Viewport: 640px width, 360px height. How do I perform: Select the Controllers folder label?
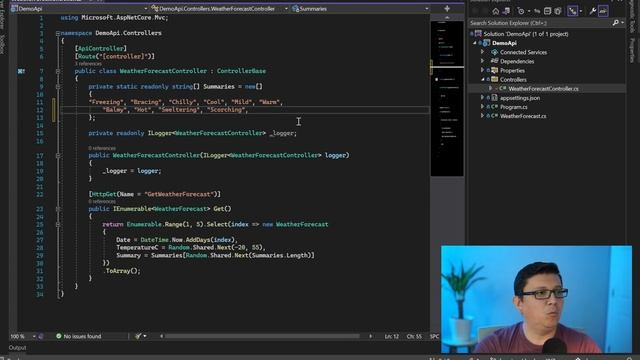(513, 80)
